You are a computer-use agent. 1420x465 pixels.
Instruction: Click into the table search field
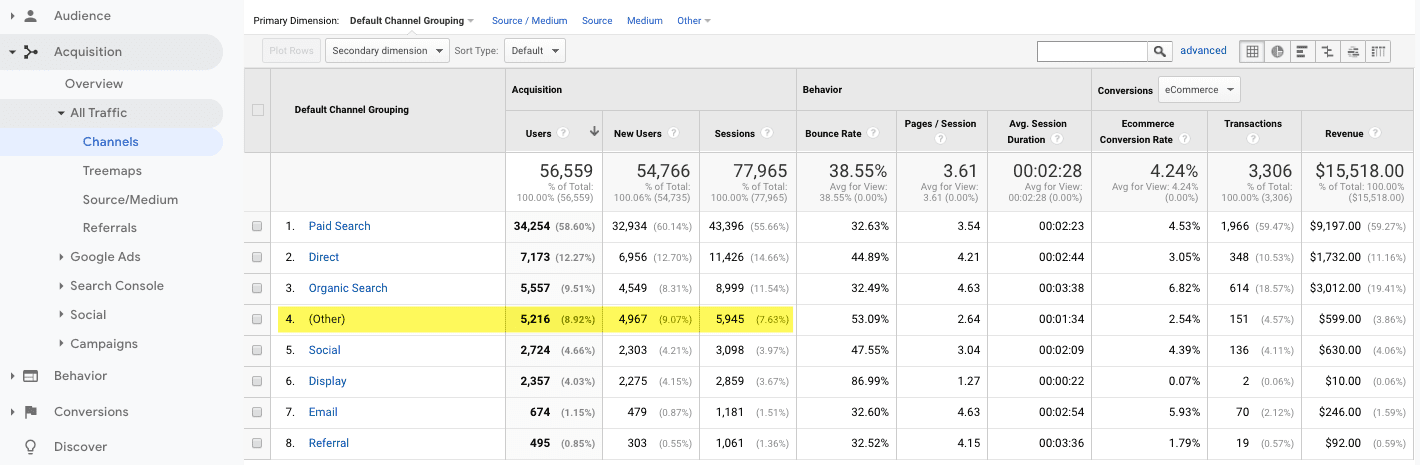[x=1092, y=51]
